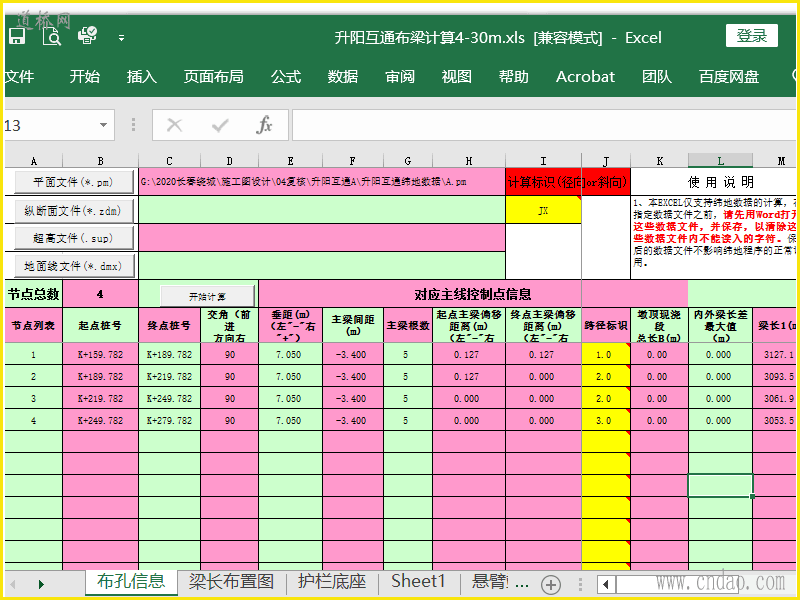
Task: Click the 纵断面文件(*.zdm) button
Action: [74, 211]
